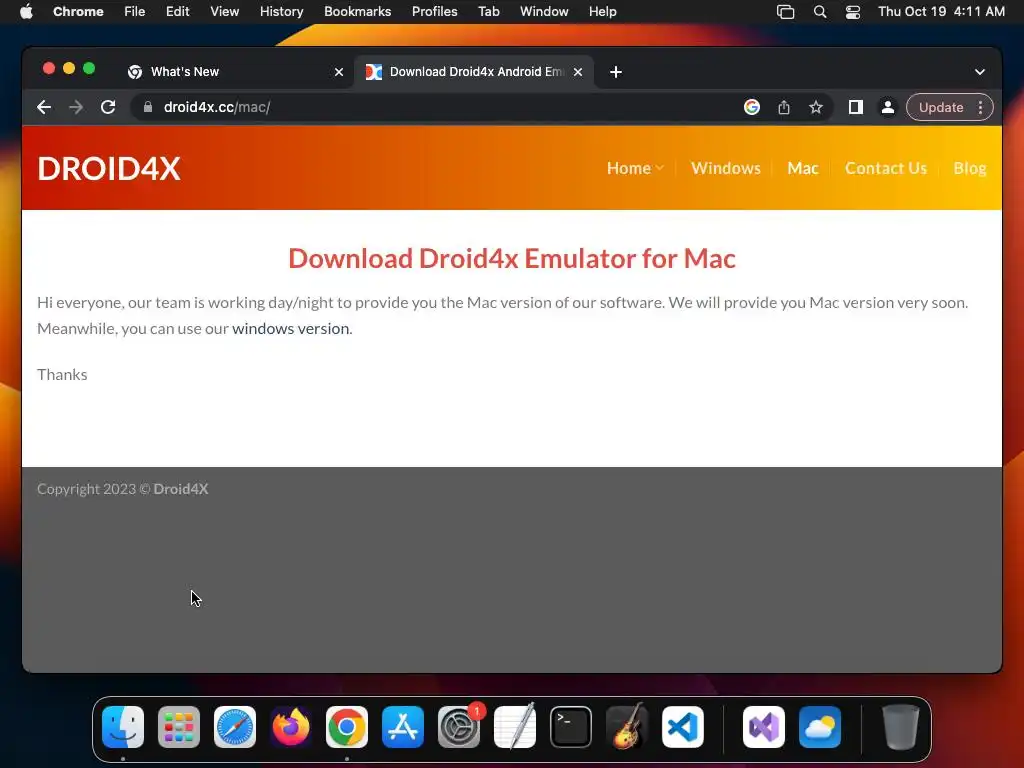Click the DROID4X site logo

pos(108,168)
